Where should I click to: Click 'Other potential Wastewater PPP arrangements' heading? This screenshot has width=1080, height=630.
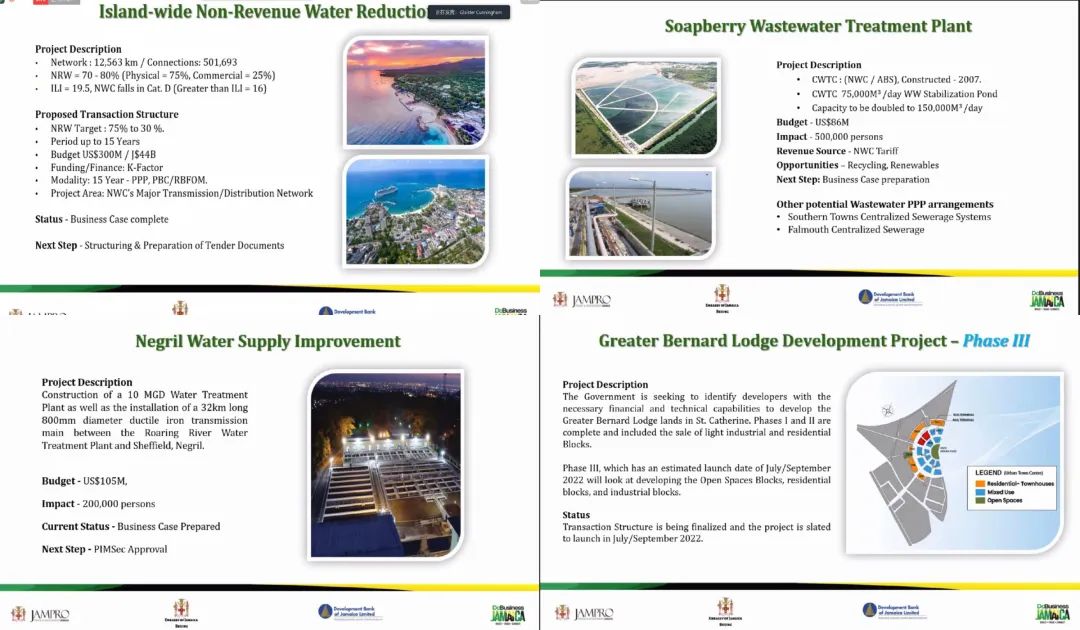(x=885, y=204)
